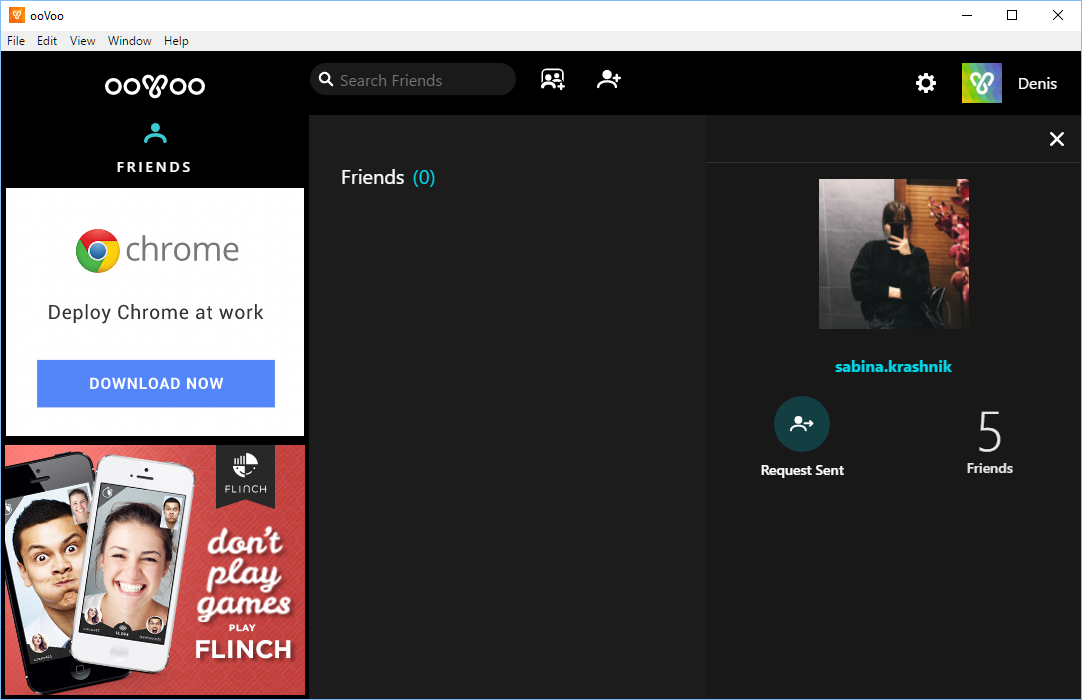Open the sabina.krashnik username link
Viewport: 1082px width, 700px height.
click(x=893, y=367)
